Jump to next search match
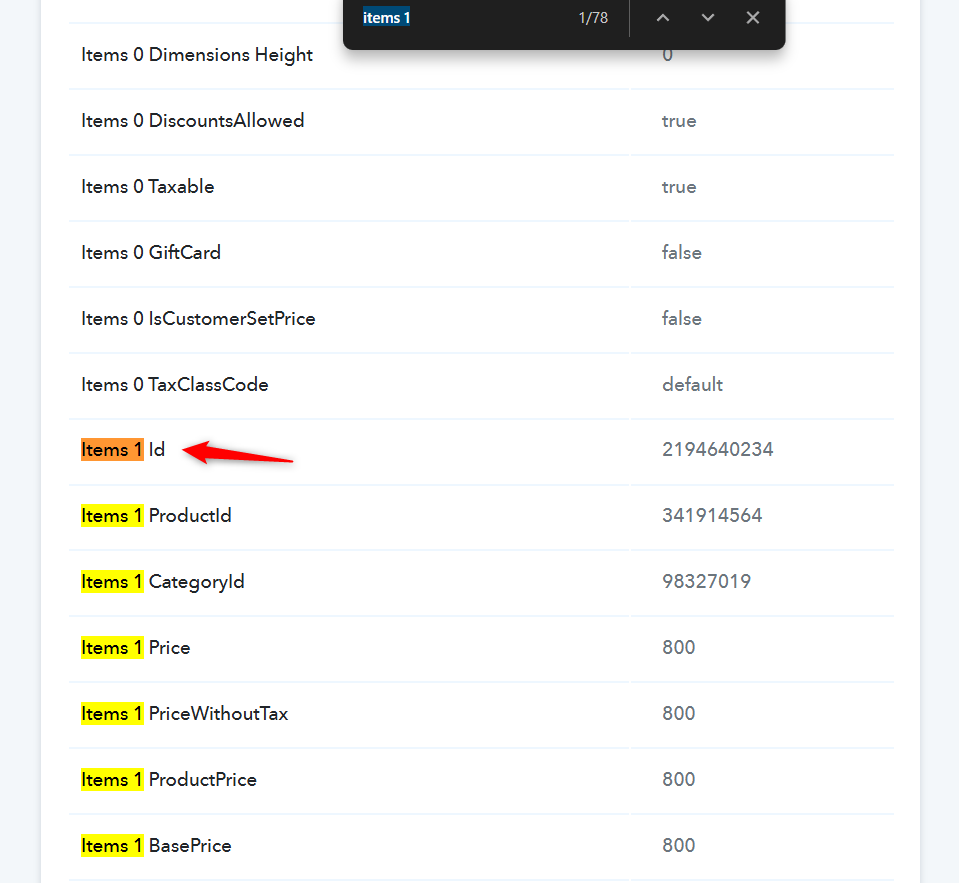Image resolution: width=959 pixels, height=883 pixels. pos(708,18)
